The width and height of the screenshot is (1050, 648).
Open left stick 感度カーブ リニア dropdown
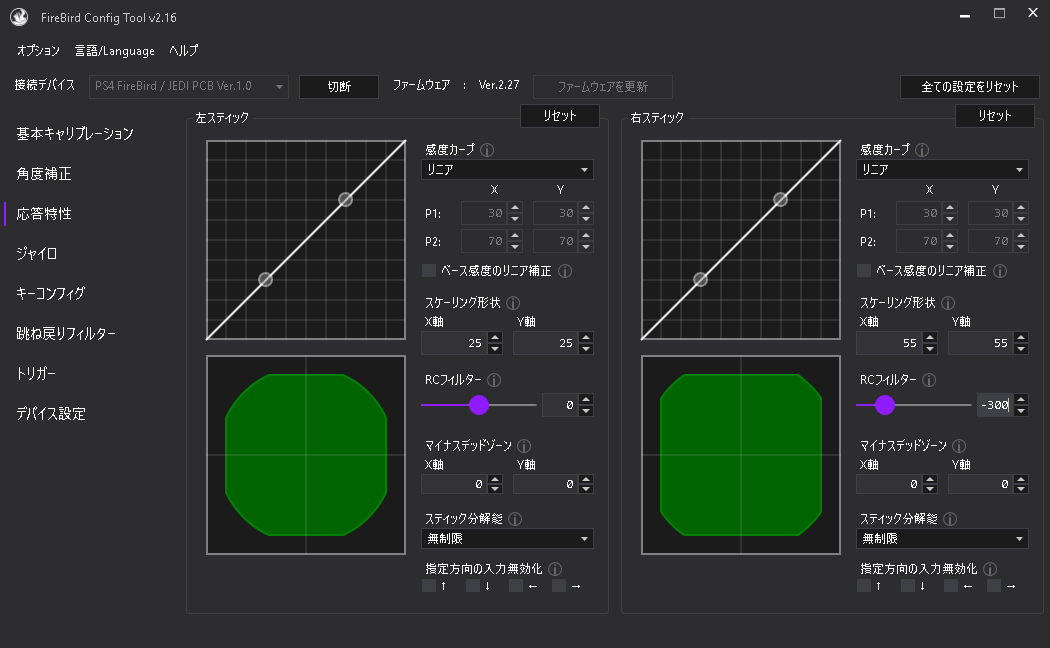pos(507,170)
